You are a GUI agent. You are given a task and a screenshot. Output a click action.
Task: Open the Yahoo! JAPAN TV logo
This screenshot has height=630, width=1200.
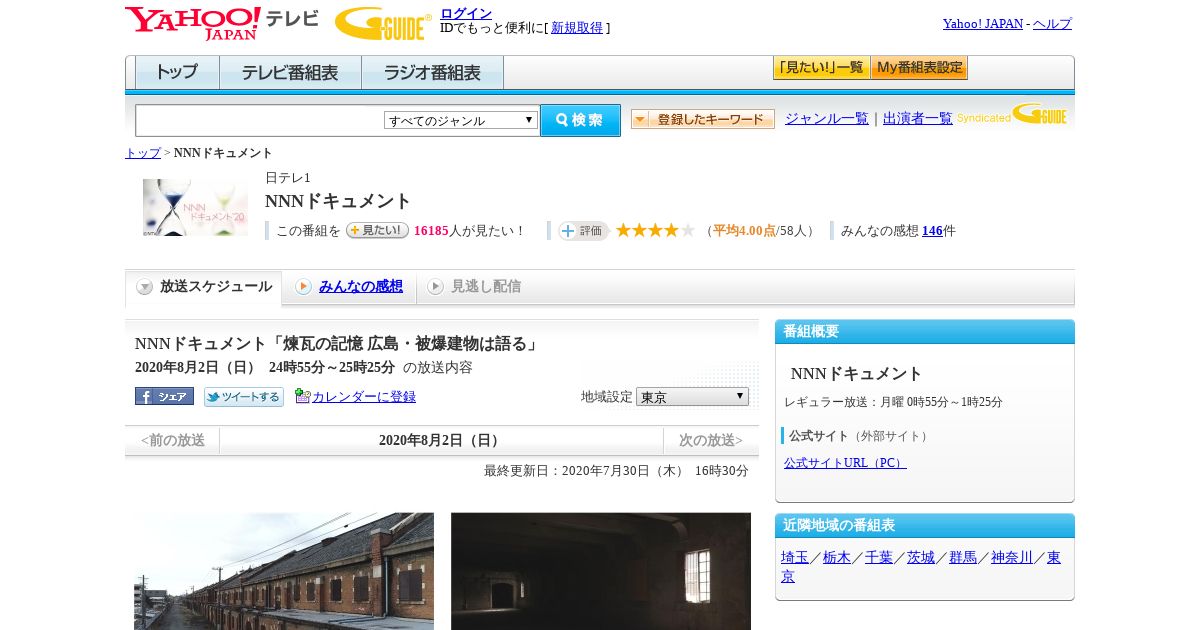click(x=222, y=23)
